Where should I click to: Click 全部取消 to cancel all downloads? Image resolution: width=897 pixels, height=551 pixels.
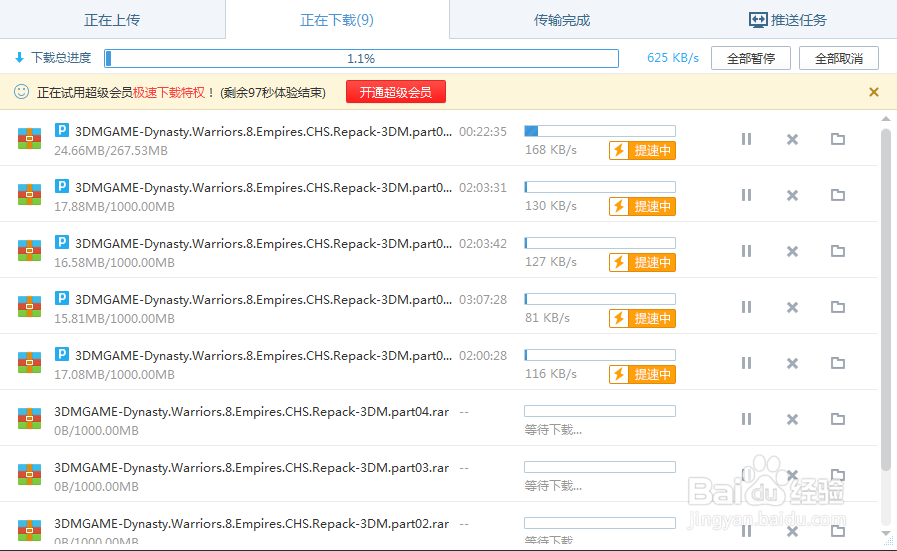[839, 58]
